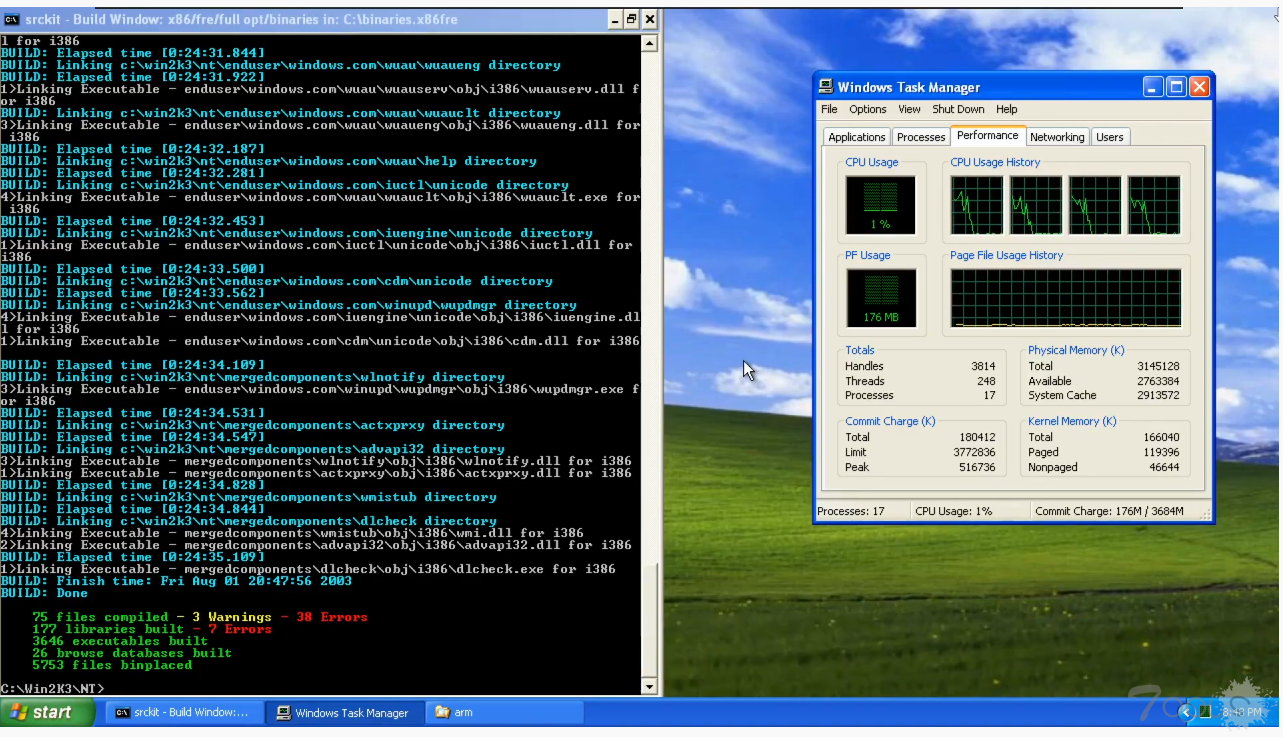Expand hidden system tray icons arrow
Image resolution: width=1283 pixels, height=737 pixels.
click(x=1186, y=712)
